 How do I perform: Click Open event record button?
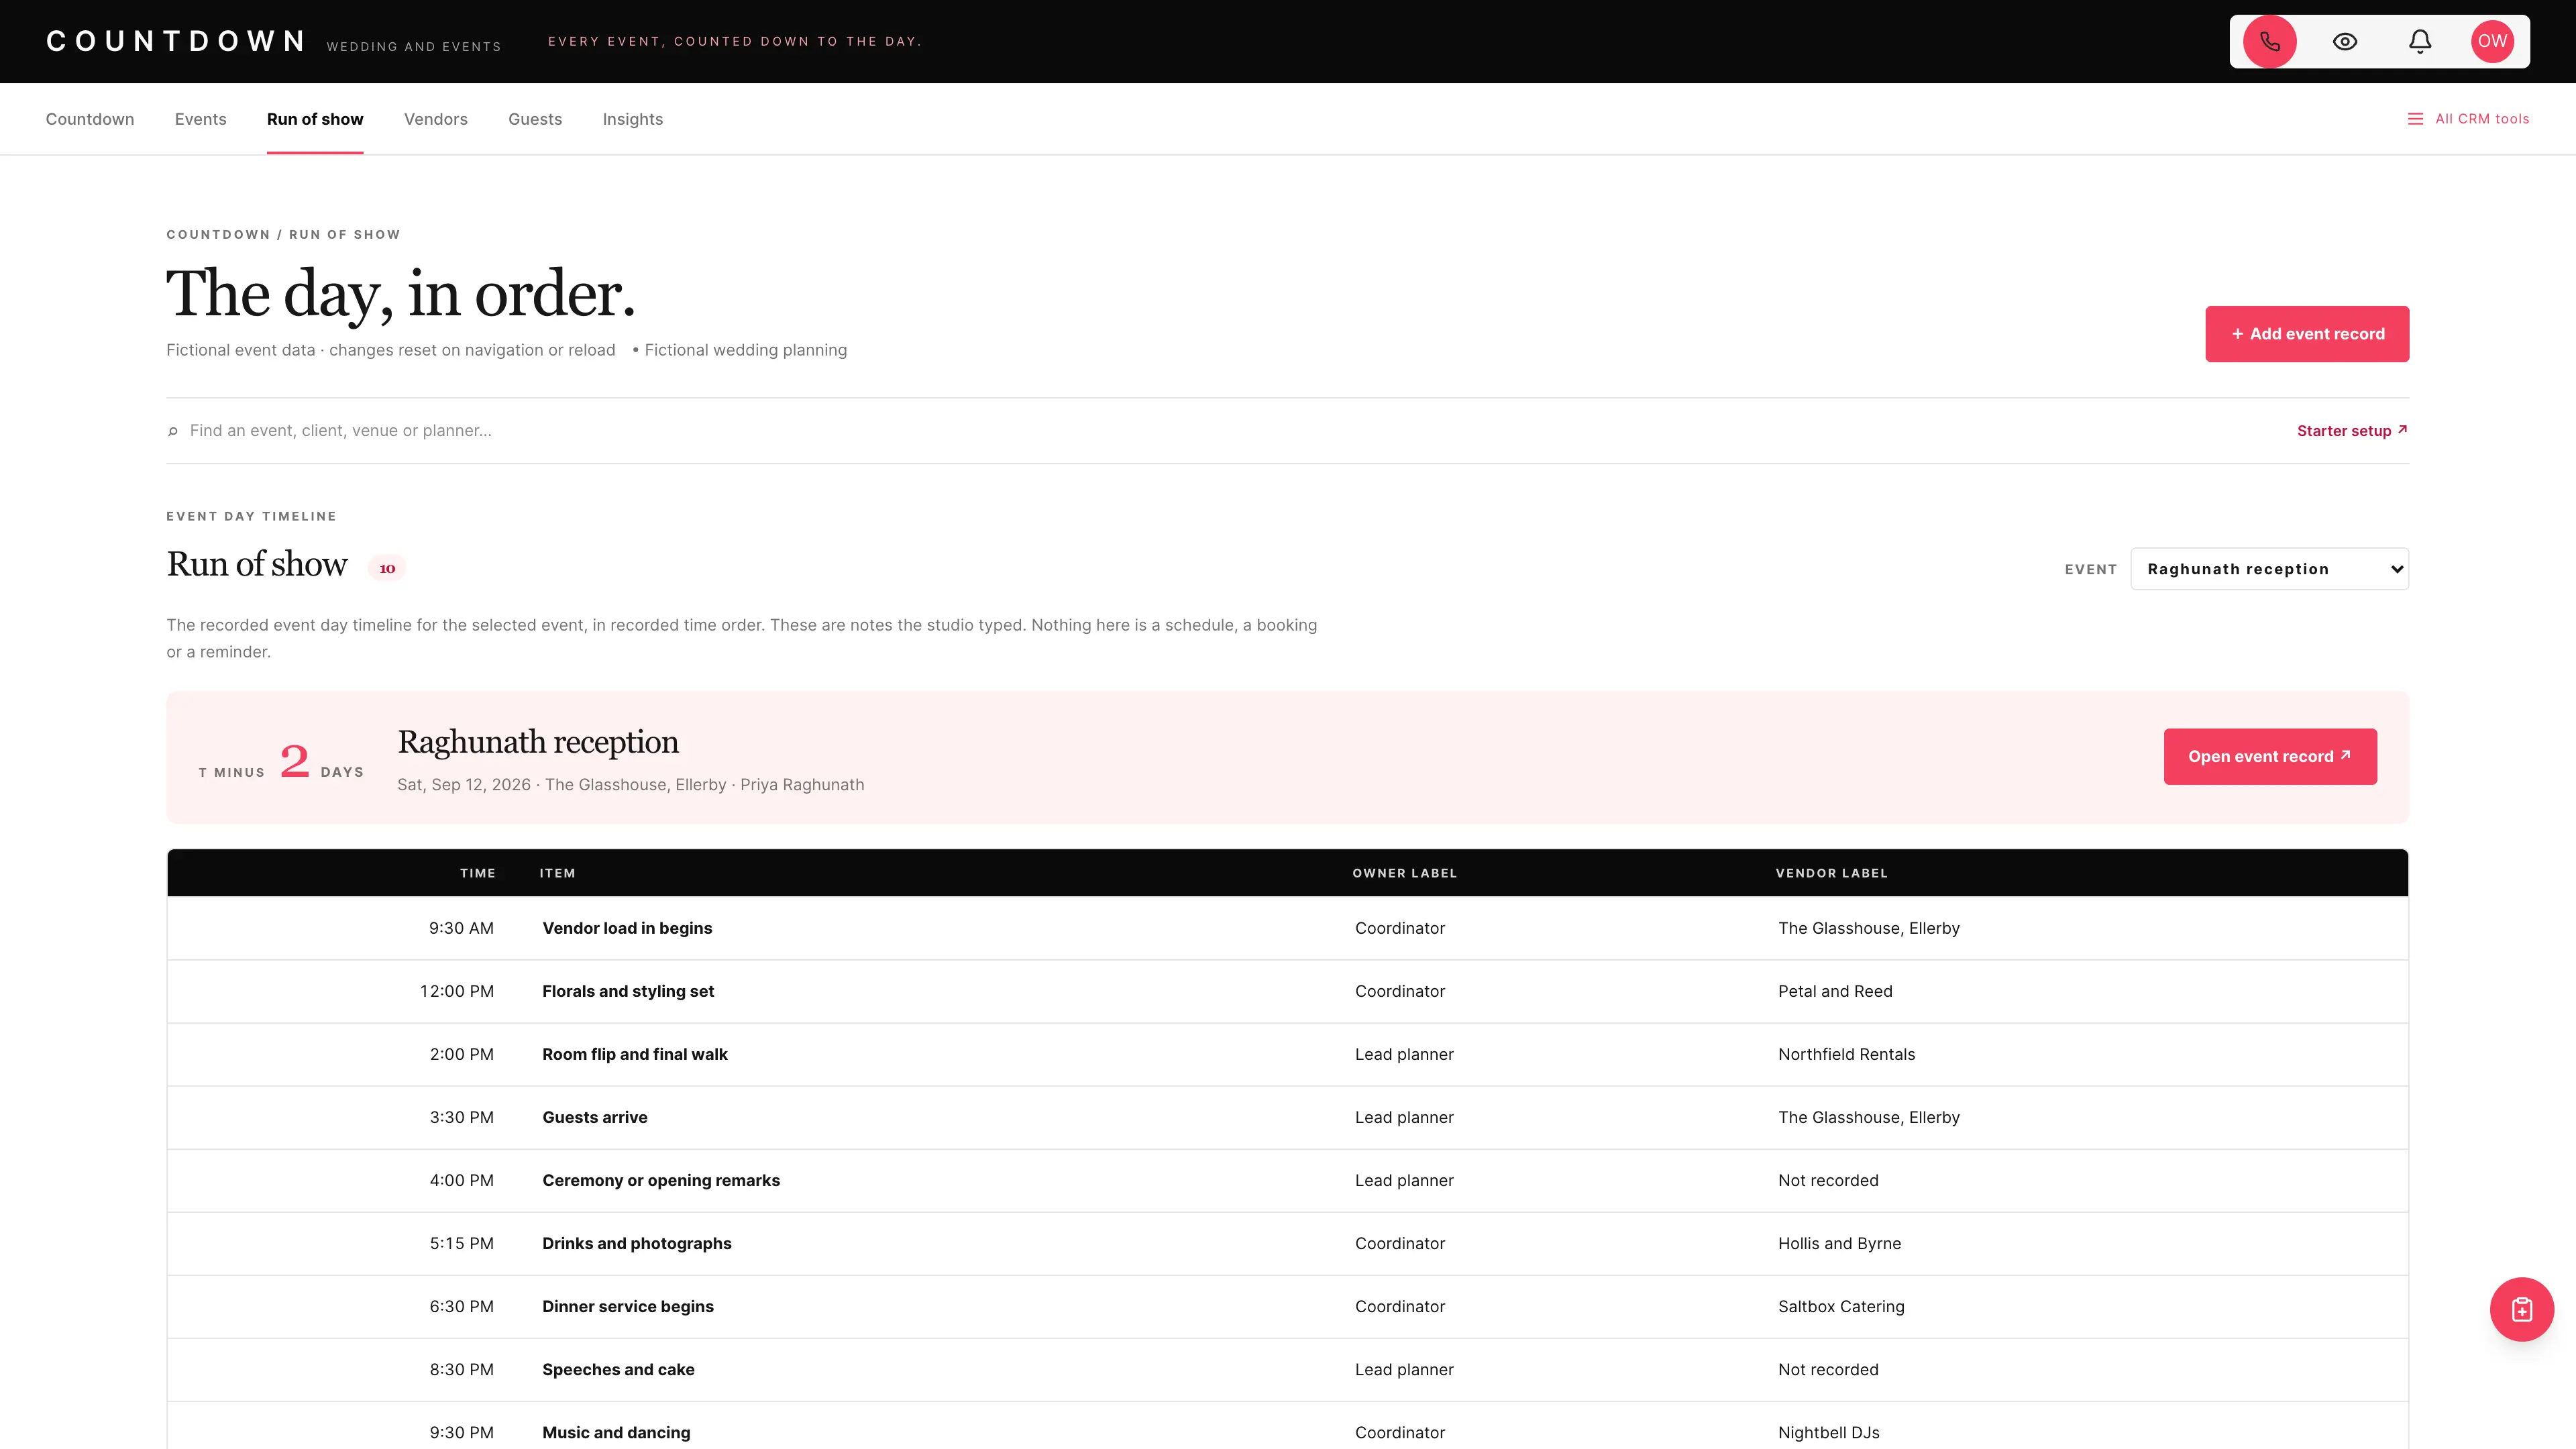[2270, 757]
